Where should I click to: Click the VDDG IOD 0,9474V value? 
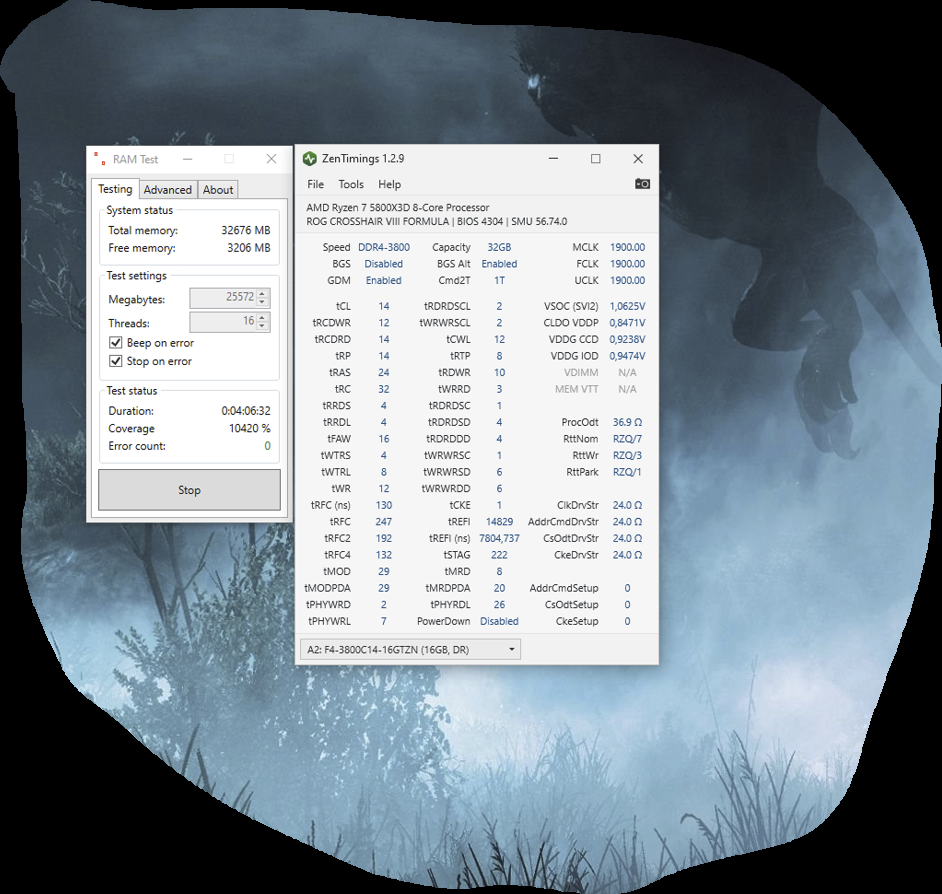(x=627, y=356)
